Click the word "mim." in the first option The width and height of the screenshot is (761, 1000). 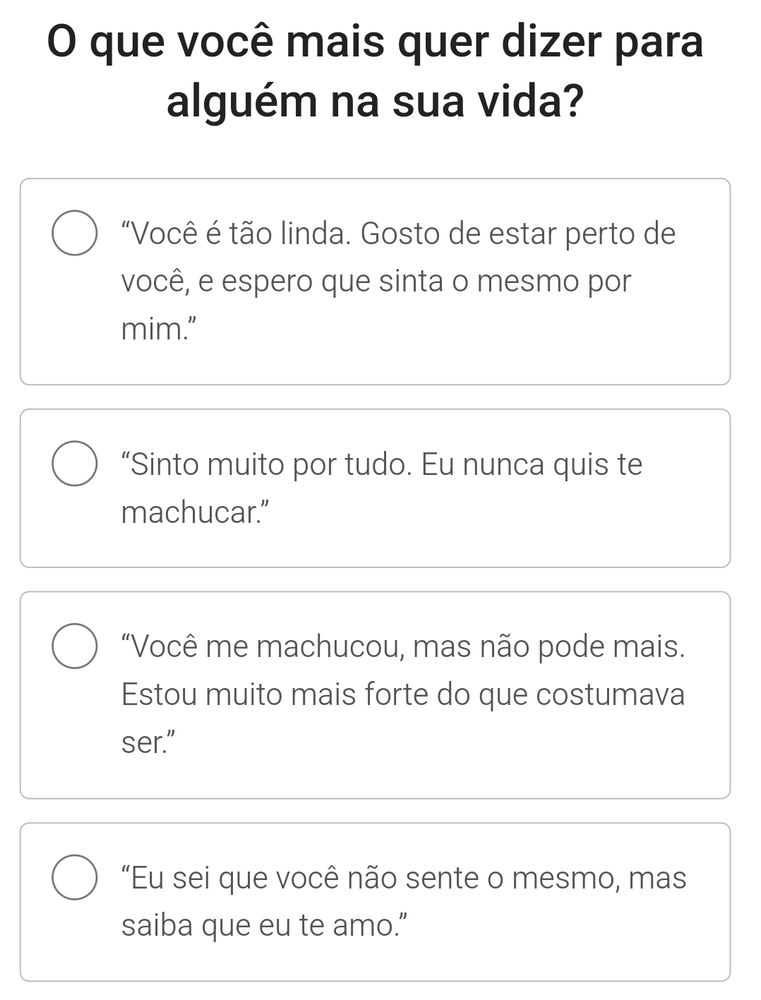152,330
